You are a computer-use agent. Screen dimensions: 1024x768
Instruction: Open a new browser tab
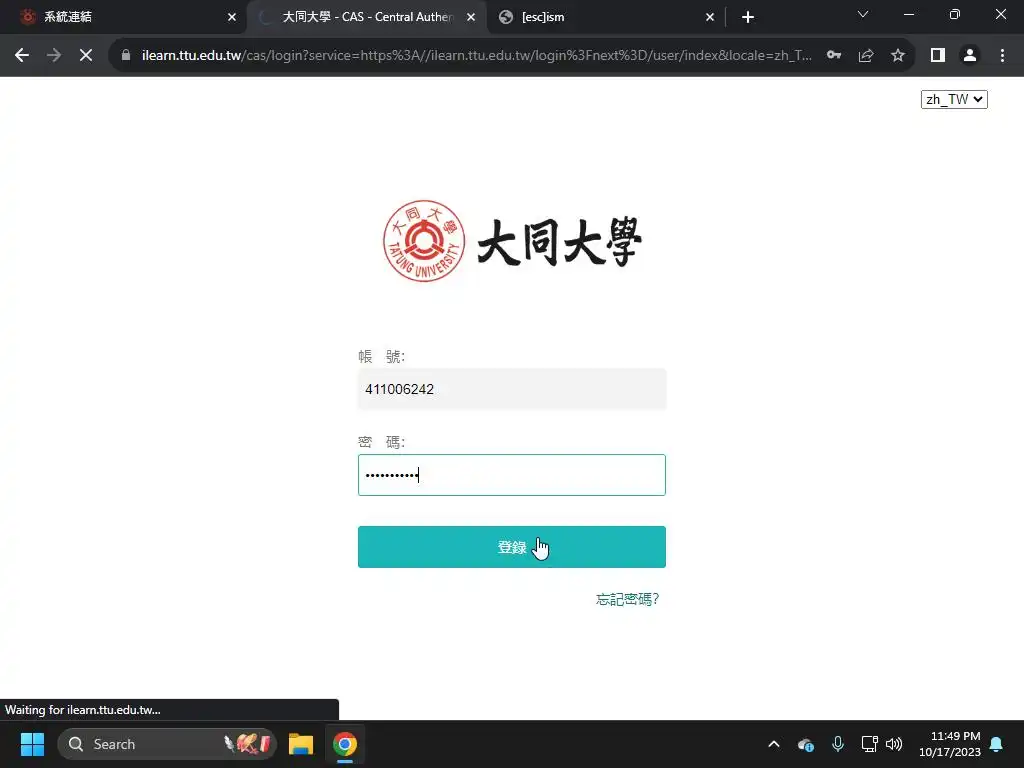(748, 17)
